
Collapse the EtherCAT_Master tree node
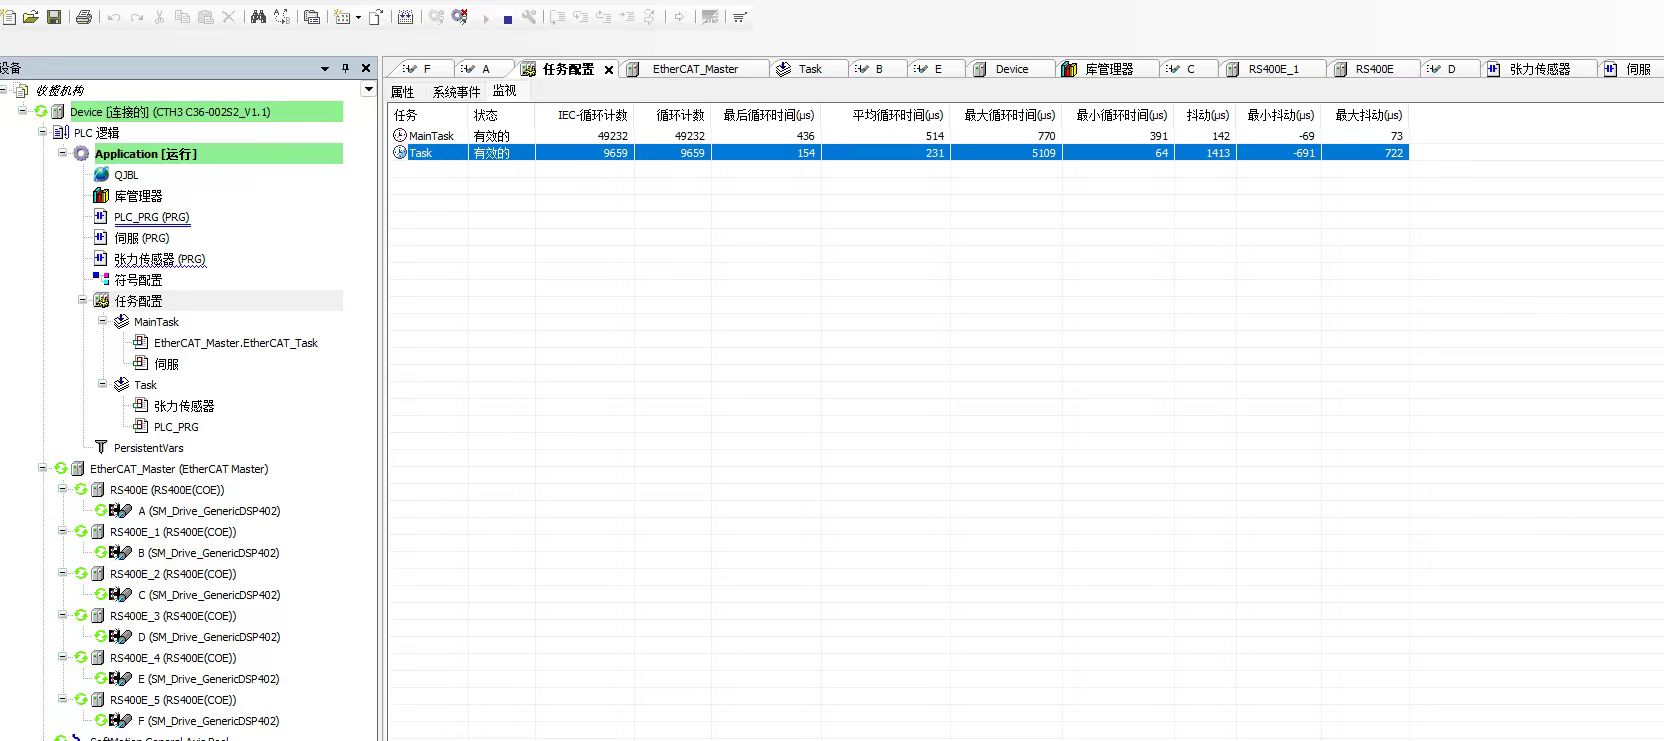point(43,468)
